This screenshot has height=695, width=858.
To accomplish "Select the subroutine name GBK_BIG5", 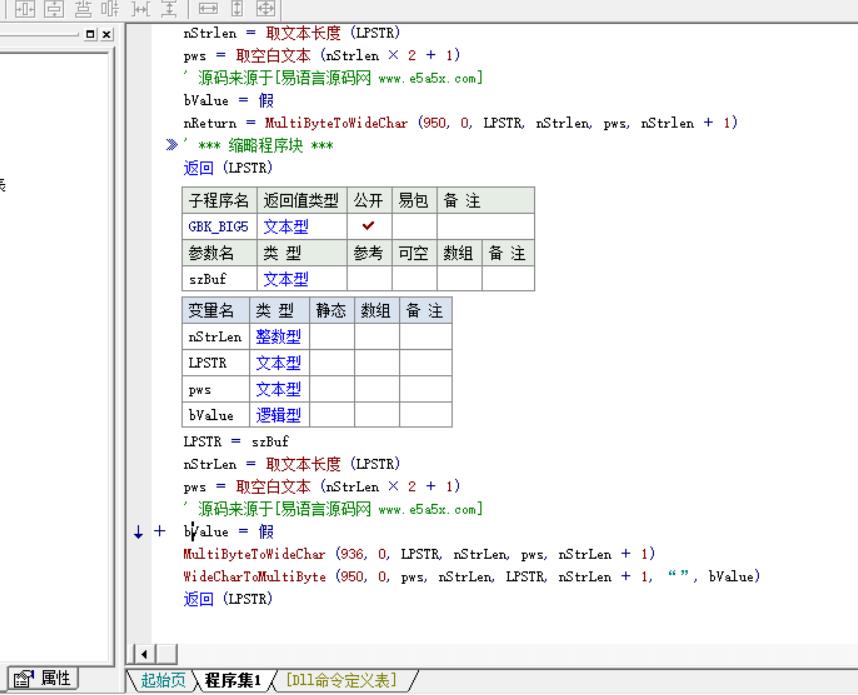I will [218, 226].
